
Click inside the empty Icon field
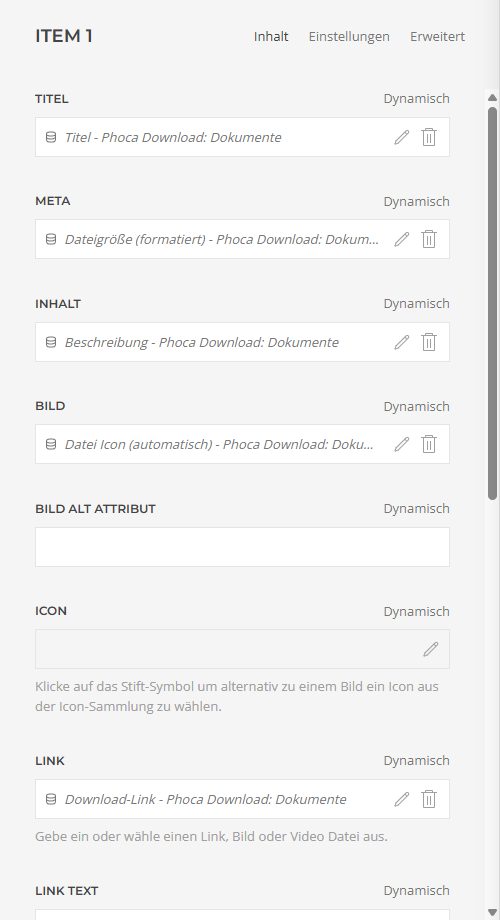(242, 649)
